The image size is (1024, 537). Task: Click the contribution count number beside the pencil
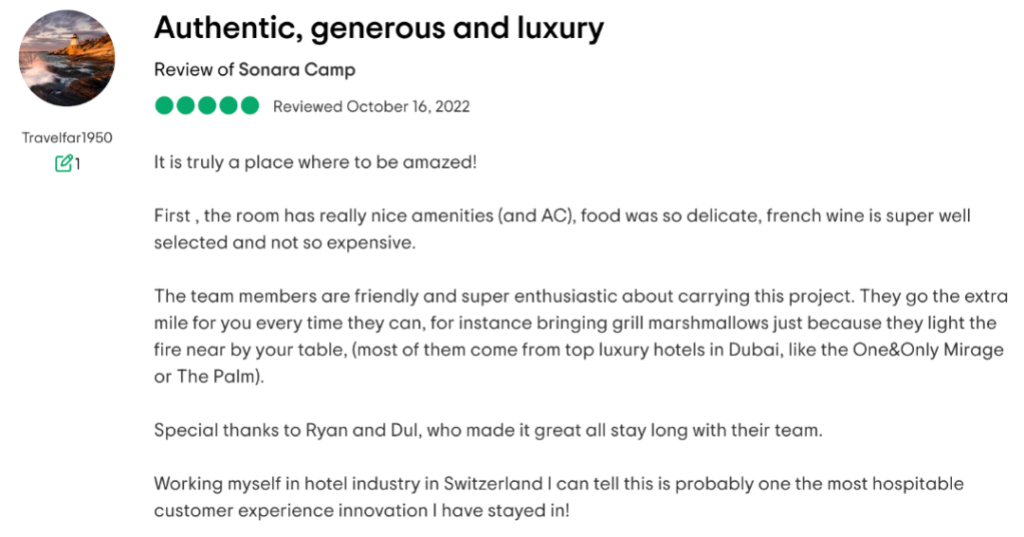click(77, 163)
